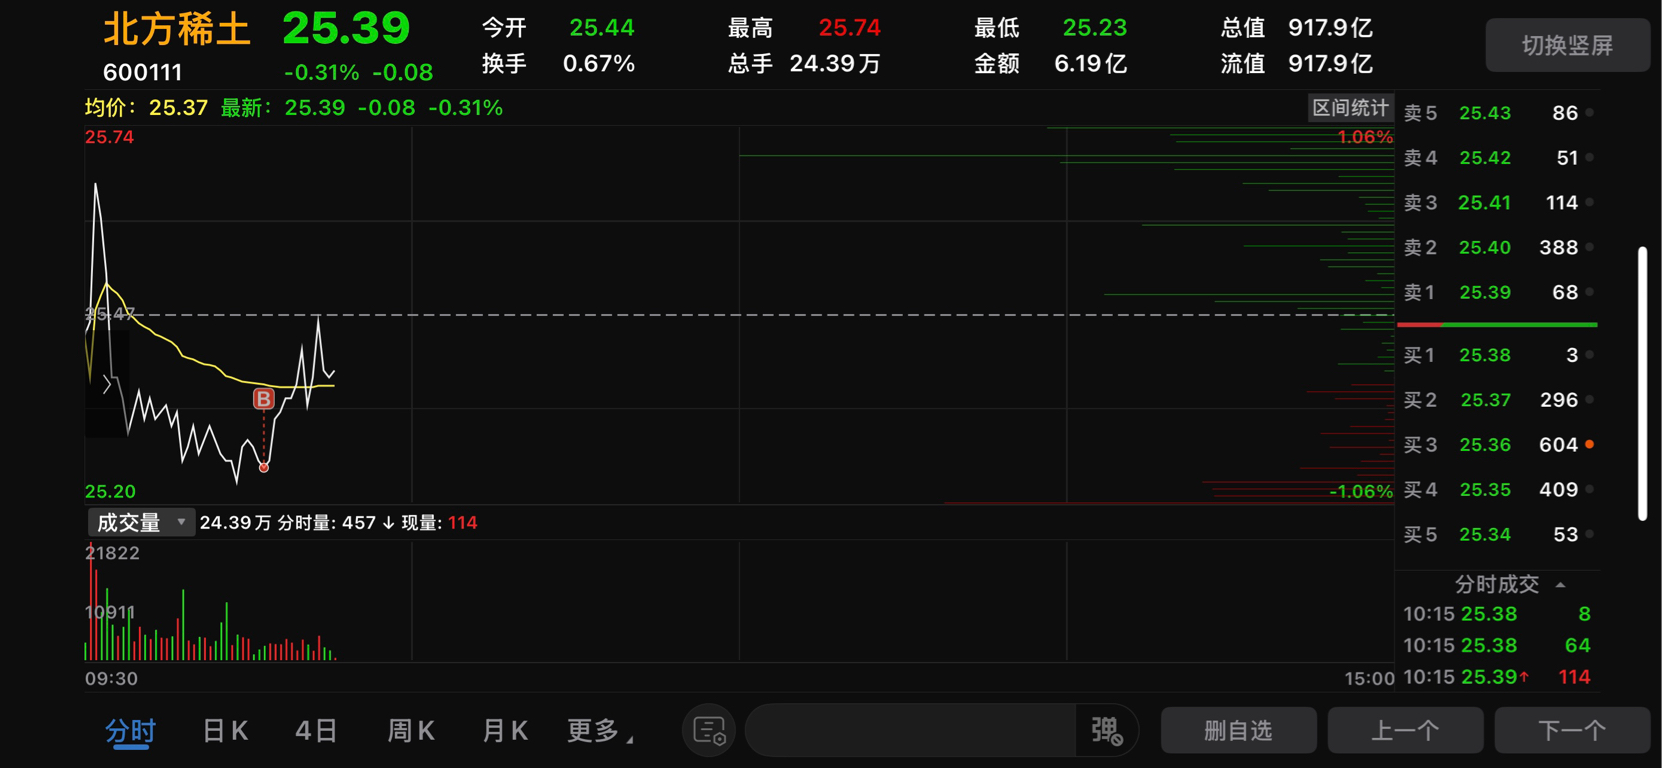This screenshot has width=1662, height=768.
Task: Click the 卖5 price 25.43
Action: tap(1485, 113)
